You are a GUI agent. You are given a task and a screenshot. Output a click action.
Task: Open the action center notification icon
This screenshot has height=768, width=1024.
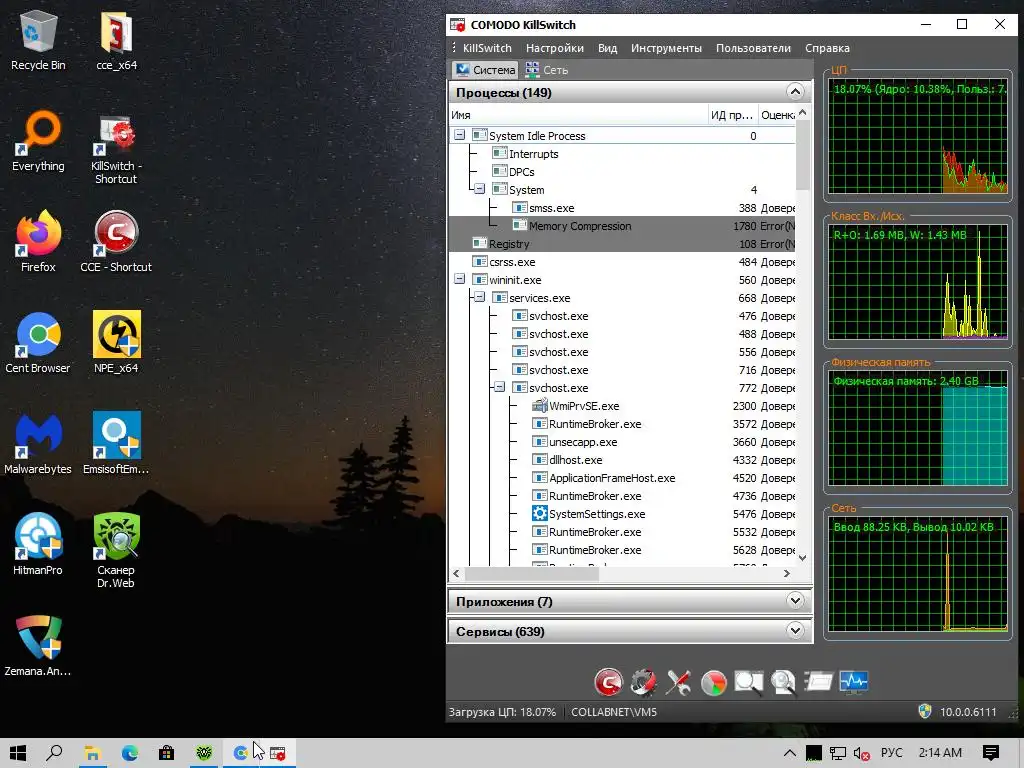(x=990, y=753)
